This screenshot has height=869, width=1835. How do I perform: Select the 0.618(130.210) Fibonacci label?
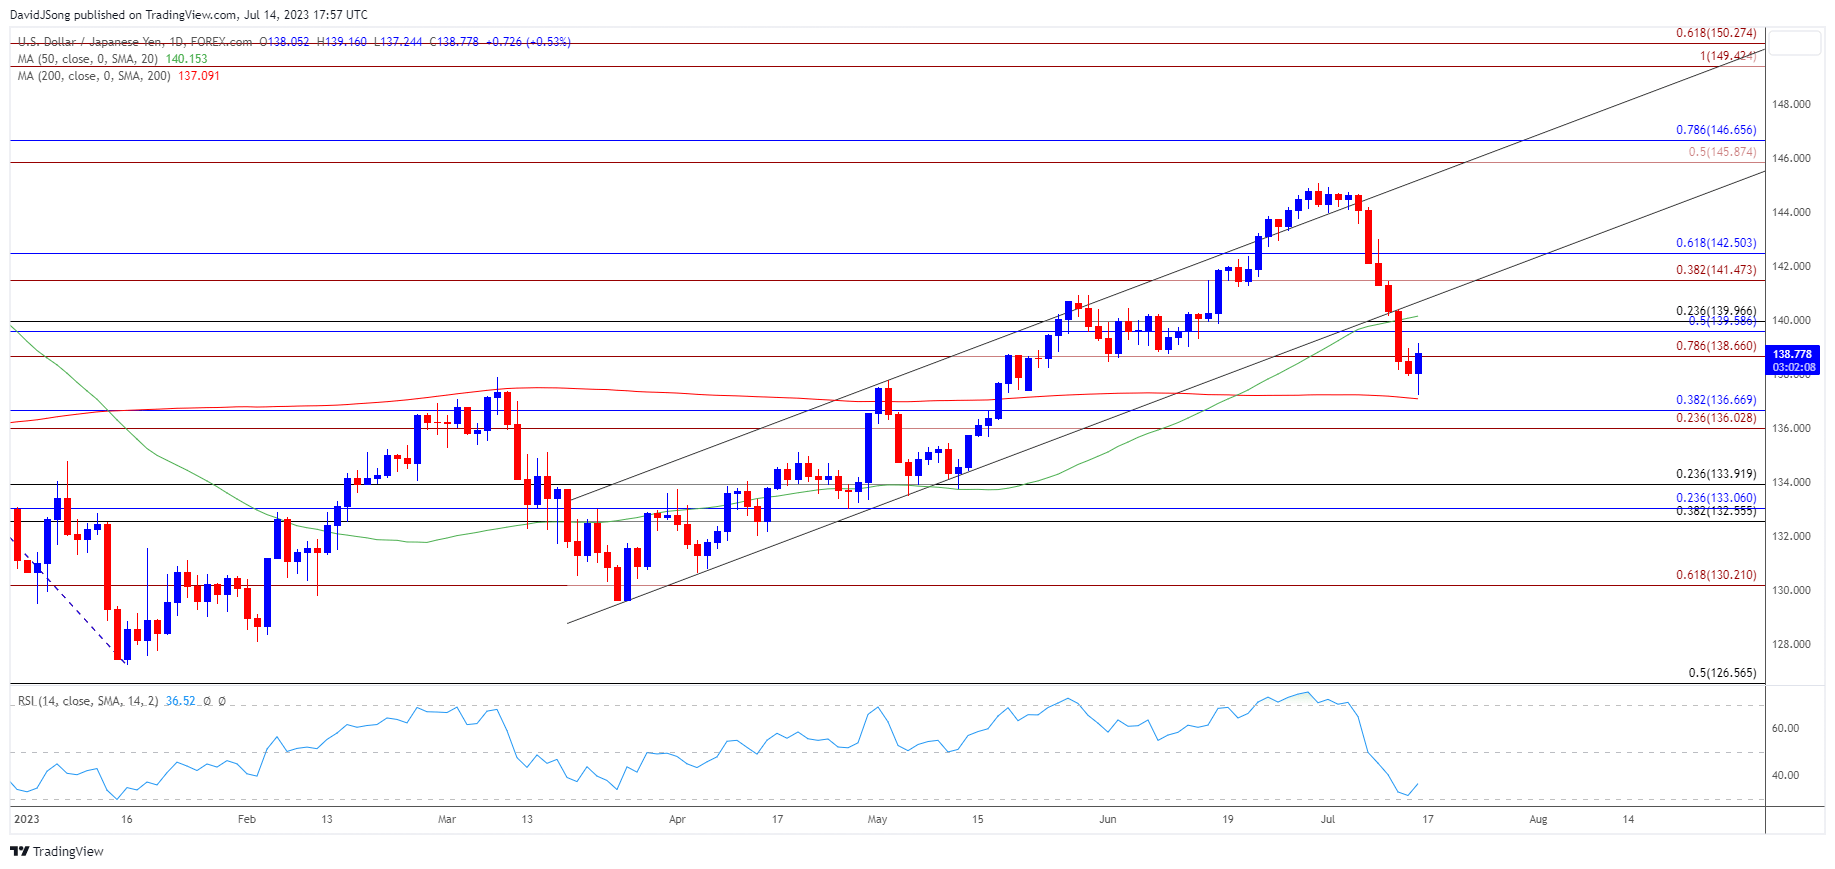pyautogui.click(x=1716, y=575)
